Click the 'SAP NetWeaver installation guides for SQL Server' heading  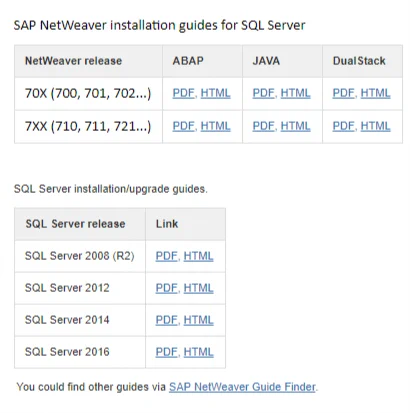[159, 25]
